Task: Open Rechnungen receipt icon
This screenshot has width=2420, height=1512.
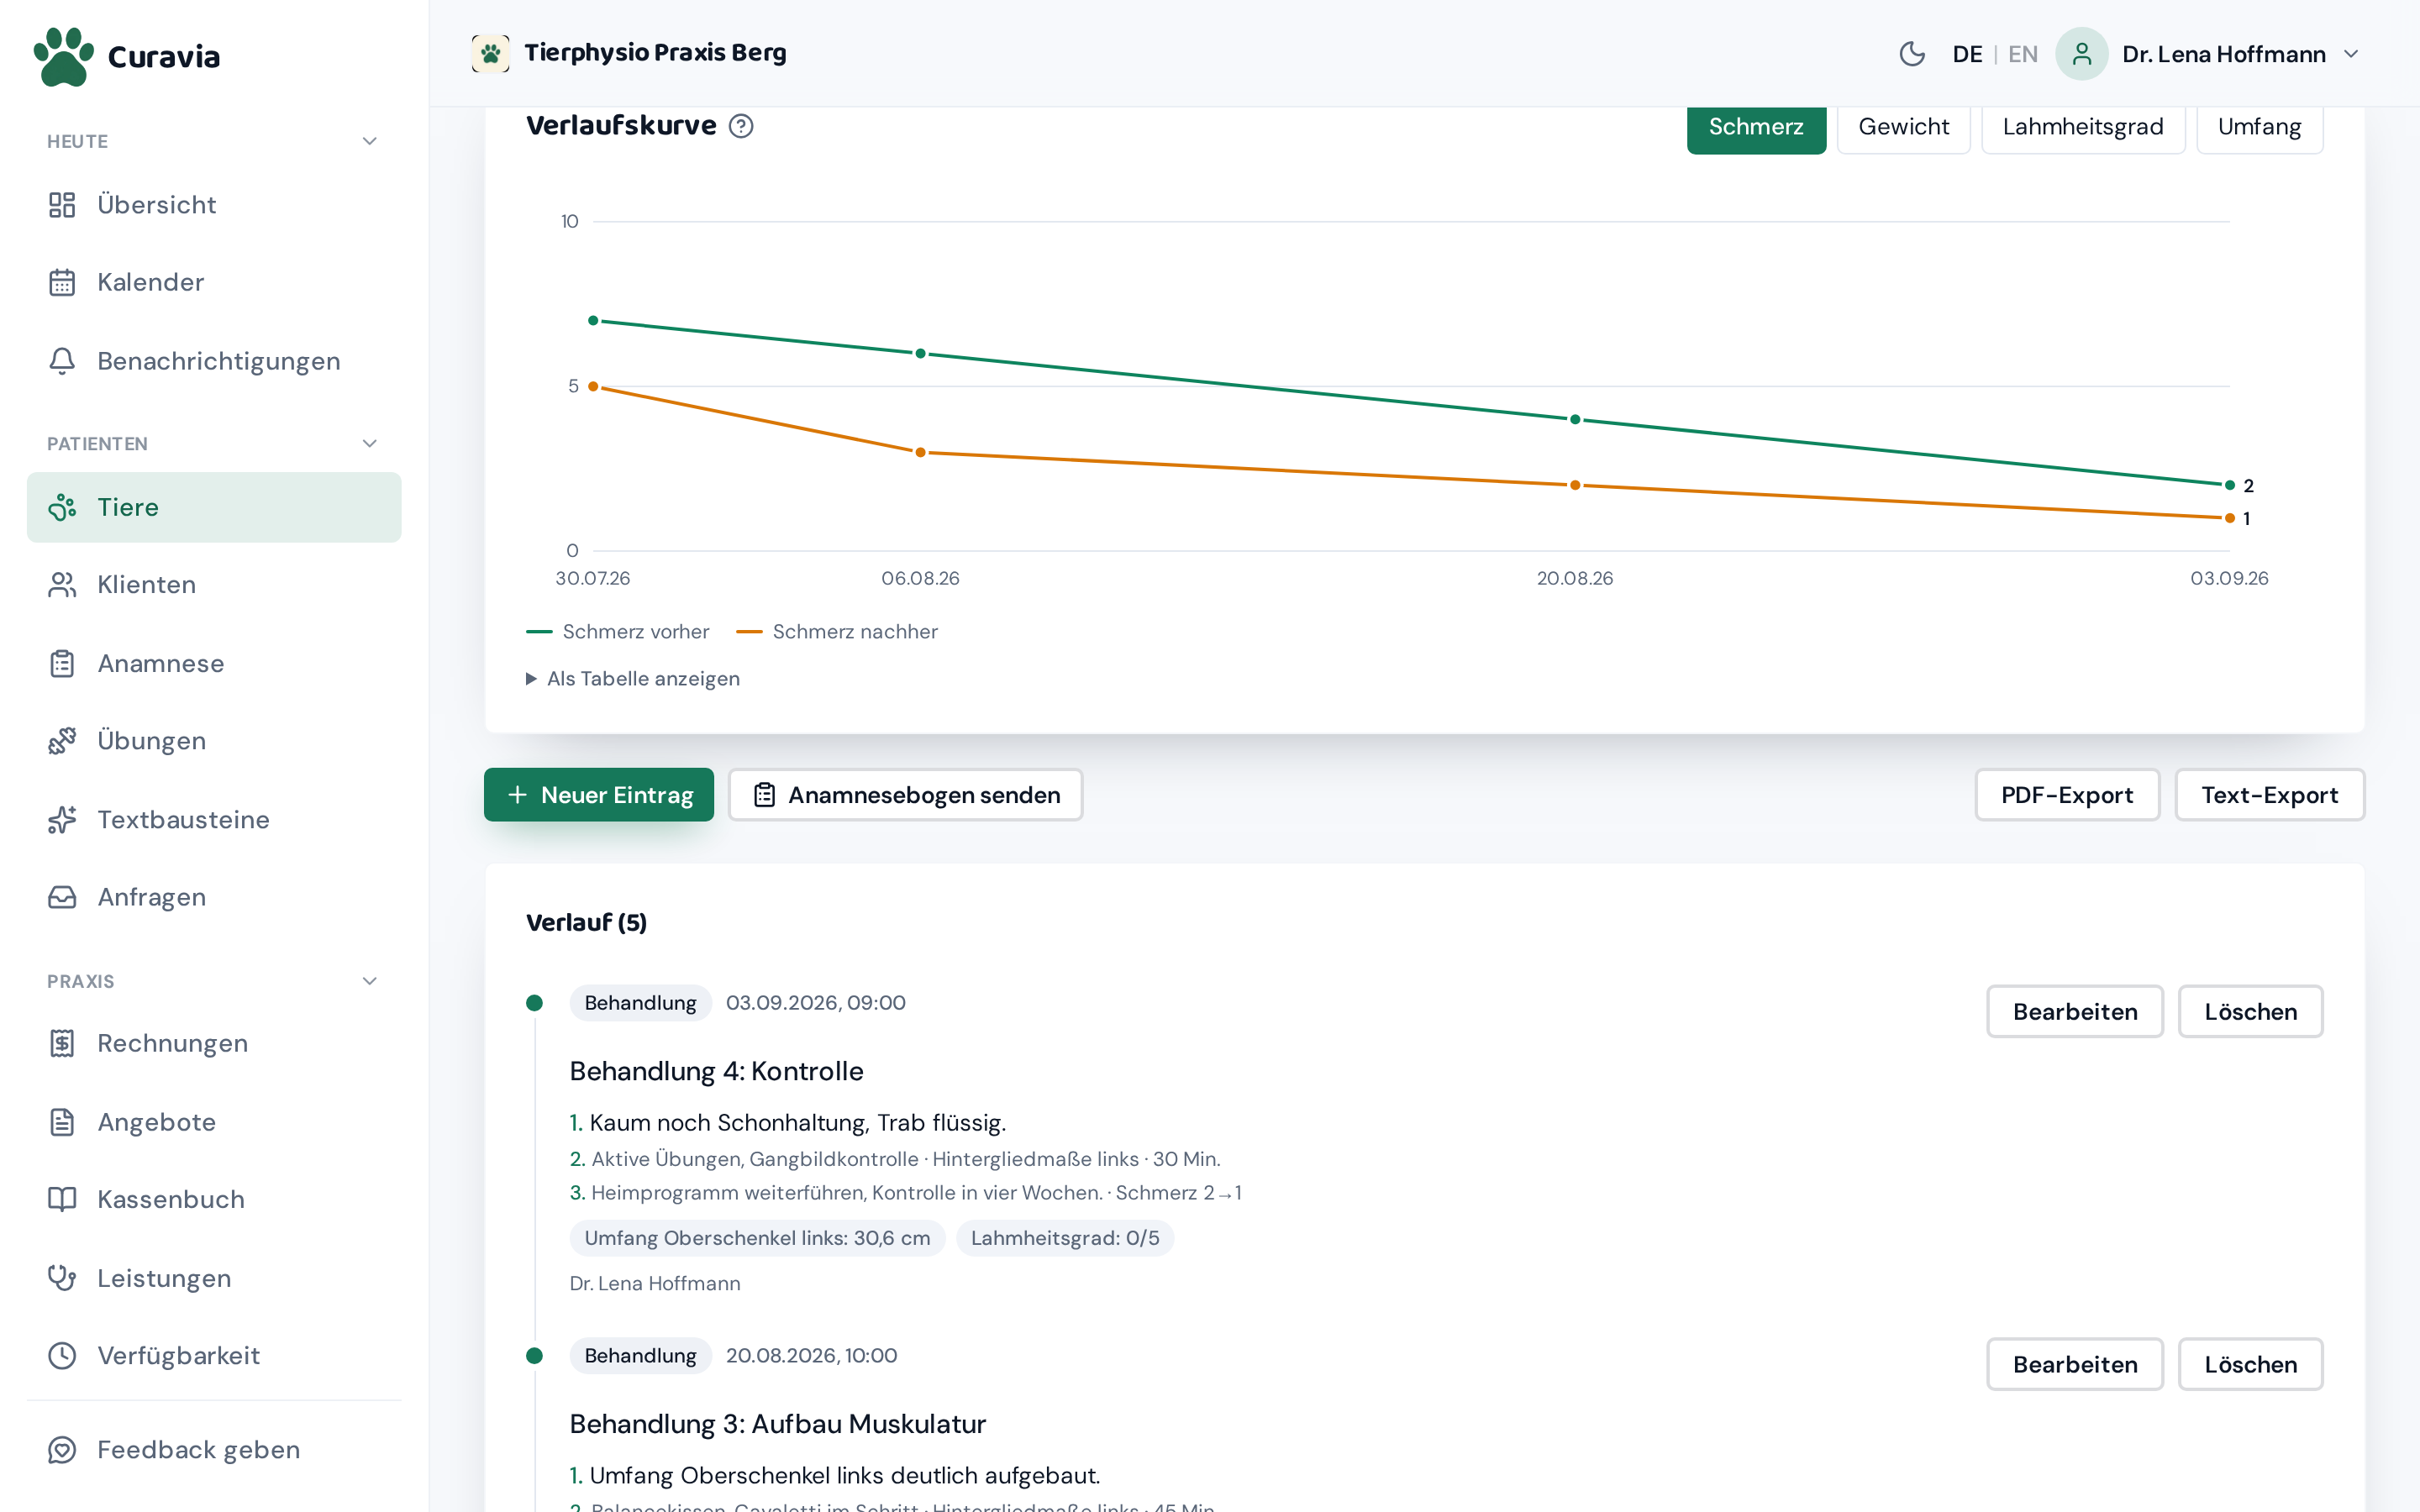Action: click(62, 1043)
